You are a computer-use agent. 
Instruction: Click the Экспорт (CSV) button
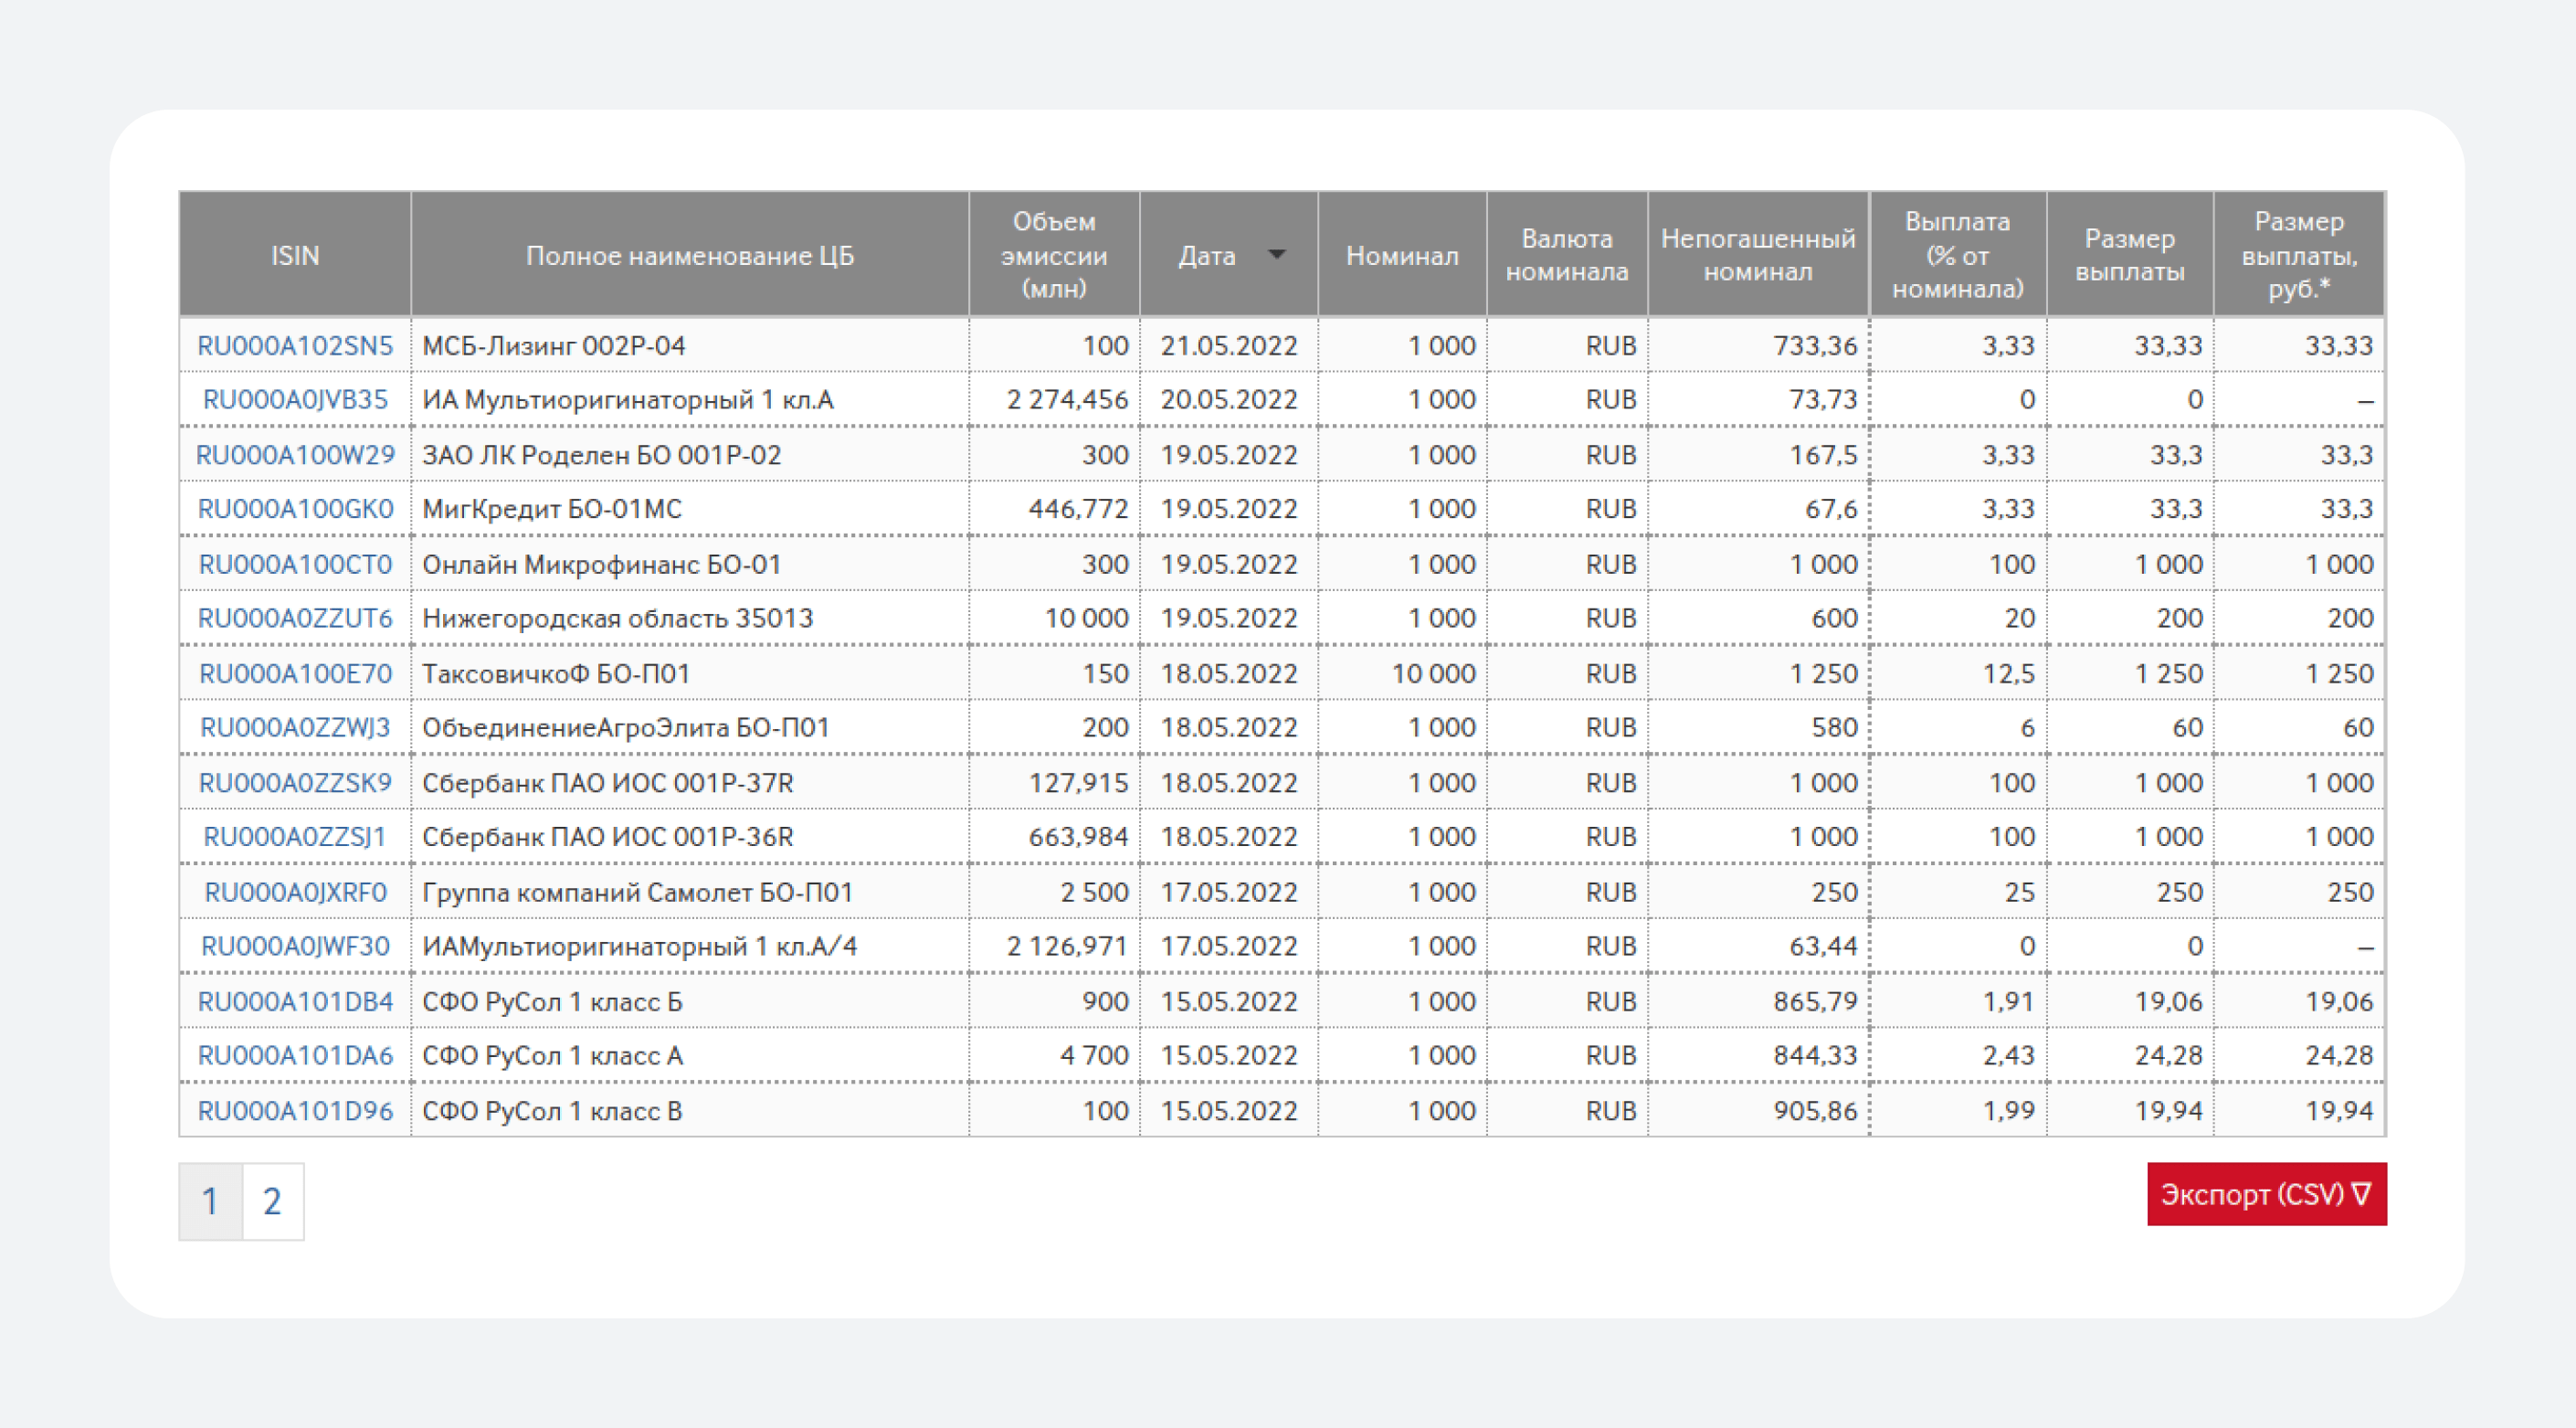[2266, 1194]
